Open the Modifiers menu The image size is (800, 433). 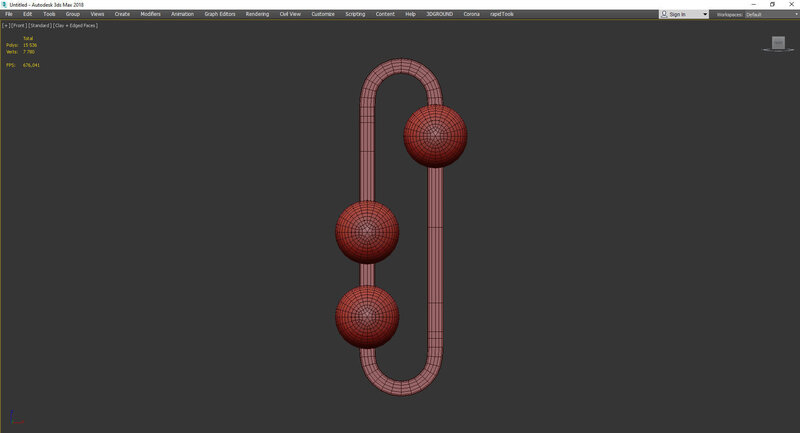tap(150, 14)
